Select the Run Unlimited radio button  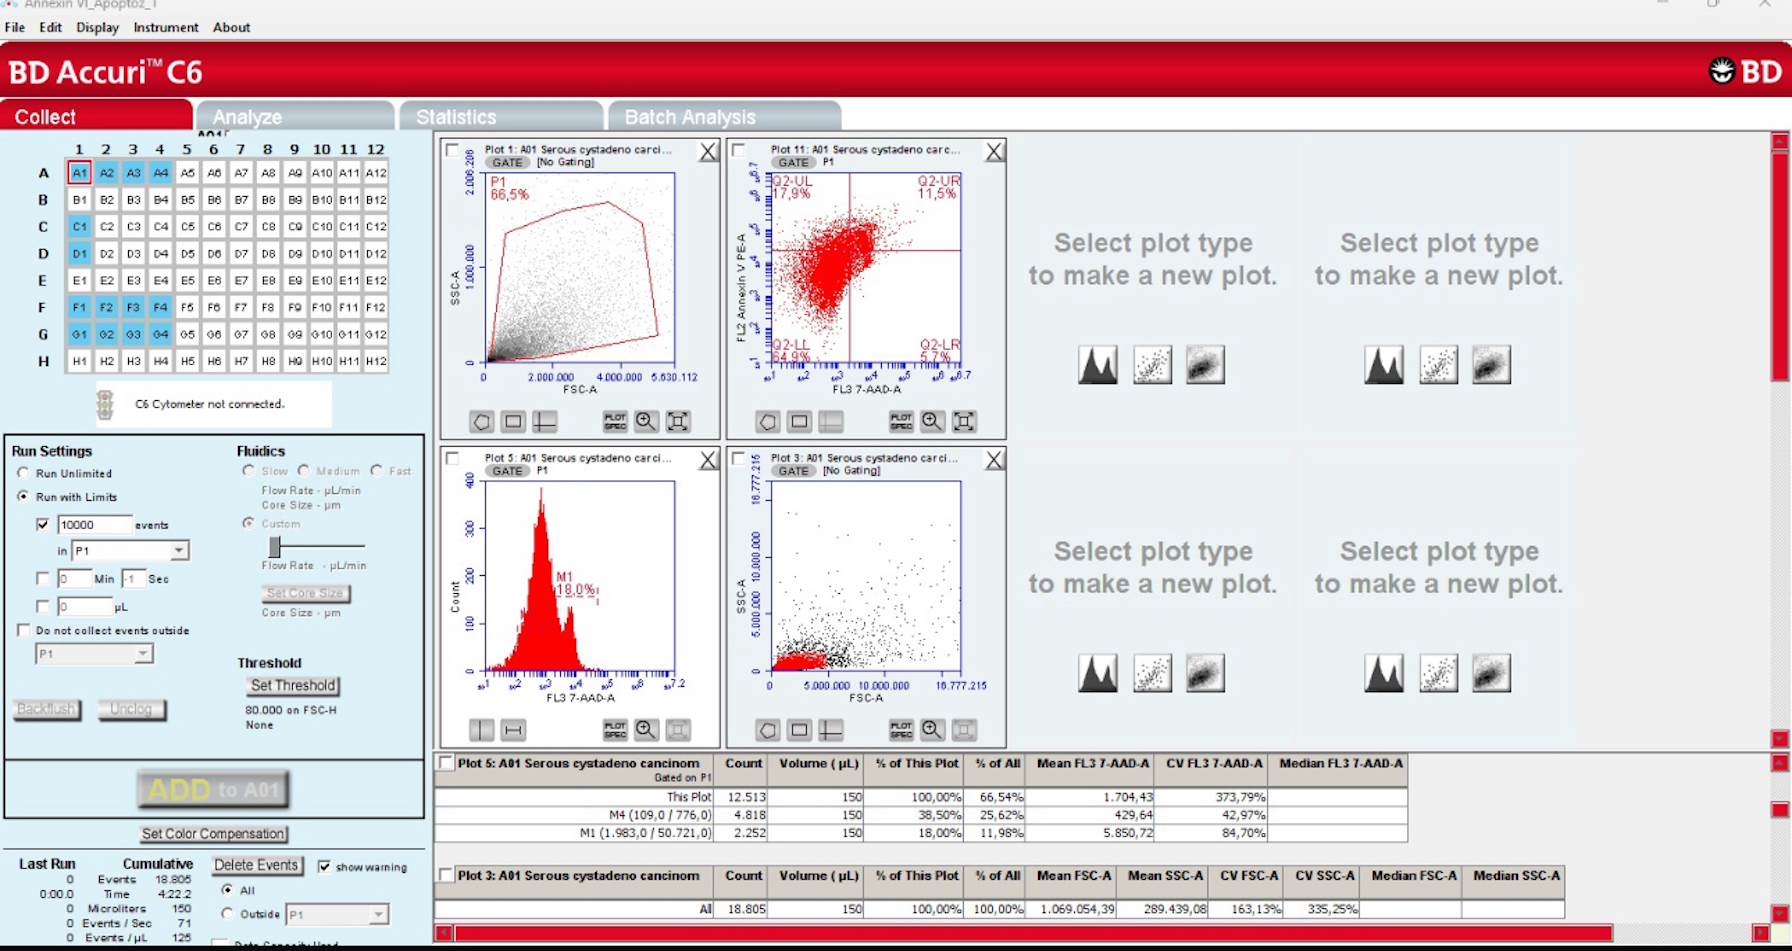[x=23, y=473]
